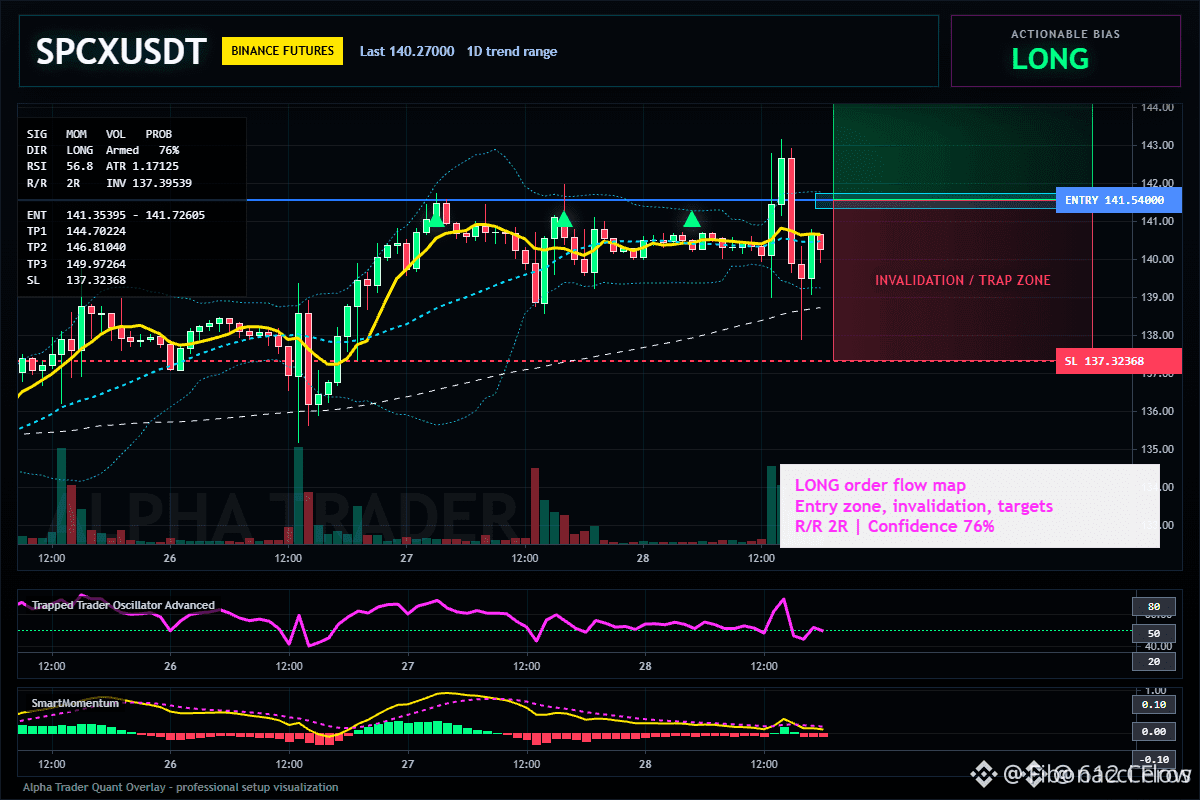Click the -0.10 scale label on SmartMomentum

[x=1153, y=759]
